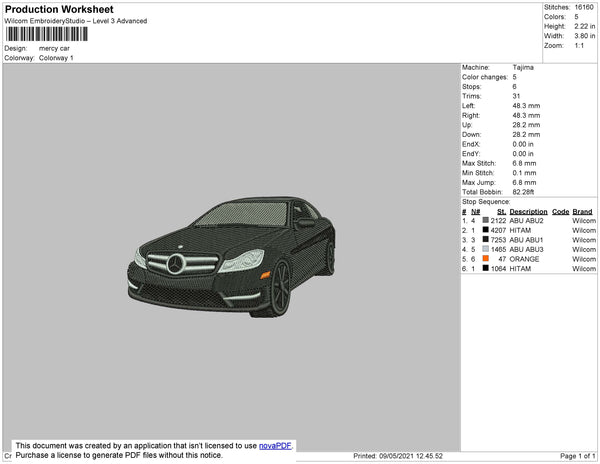Screen dimensions: 600x464
Task: Select the ORANGE thread color swatch
Action: [x=486, y=259]
